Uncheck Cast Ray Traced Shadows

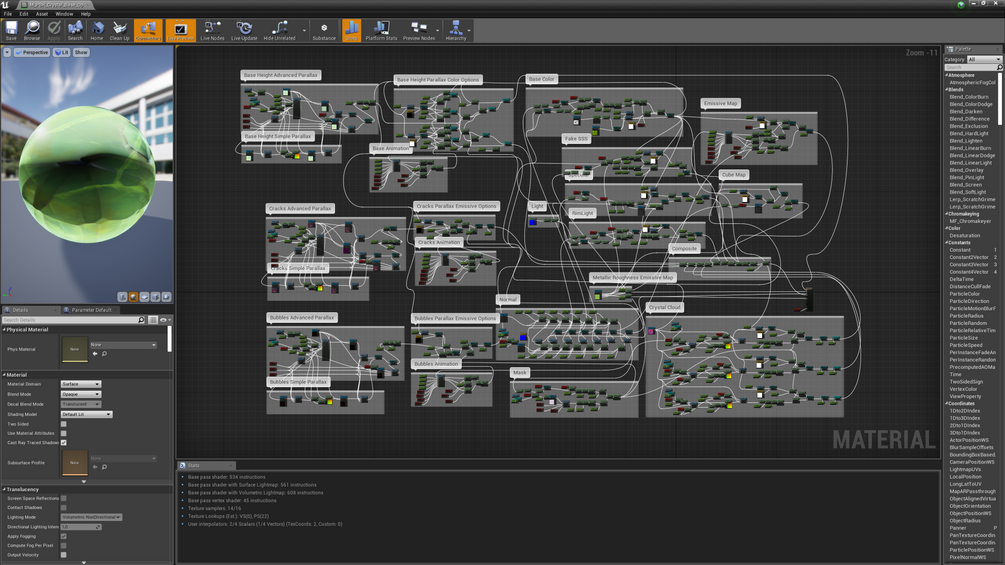pos(63,443)
